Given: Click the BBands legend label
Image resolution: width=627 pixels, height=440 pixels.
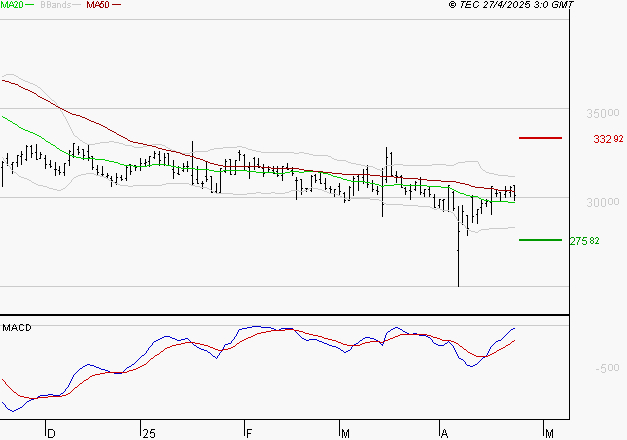Looking at the screenshot, I should click(56, 5).
